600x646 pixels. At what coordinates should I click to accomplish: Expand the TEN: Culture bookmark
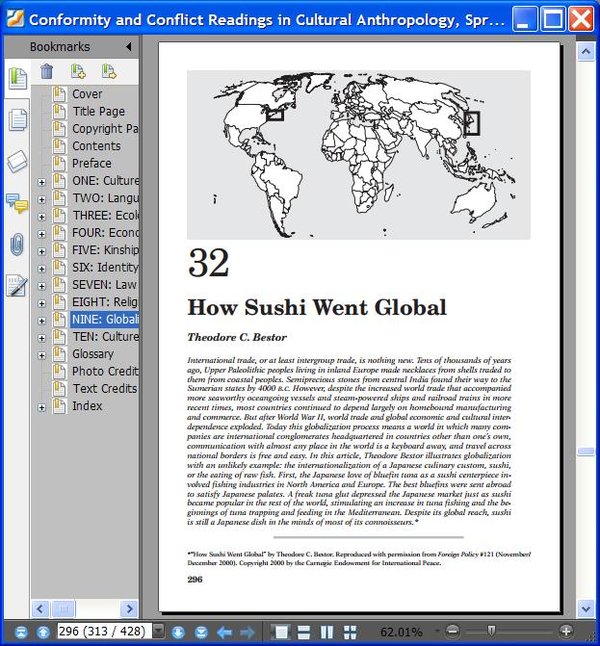(x=42, y=338)
